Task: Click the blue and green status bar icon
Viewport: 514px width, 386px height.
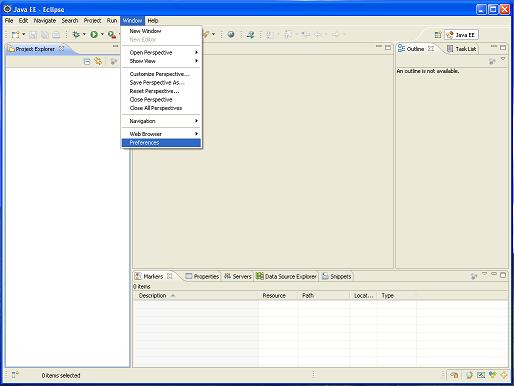Action: pos(492,375)
